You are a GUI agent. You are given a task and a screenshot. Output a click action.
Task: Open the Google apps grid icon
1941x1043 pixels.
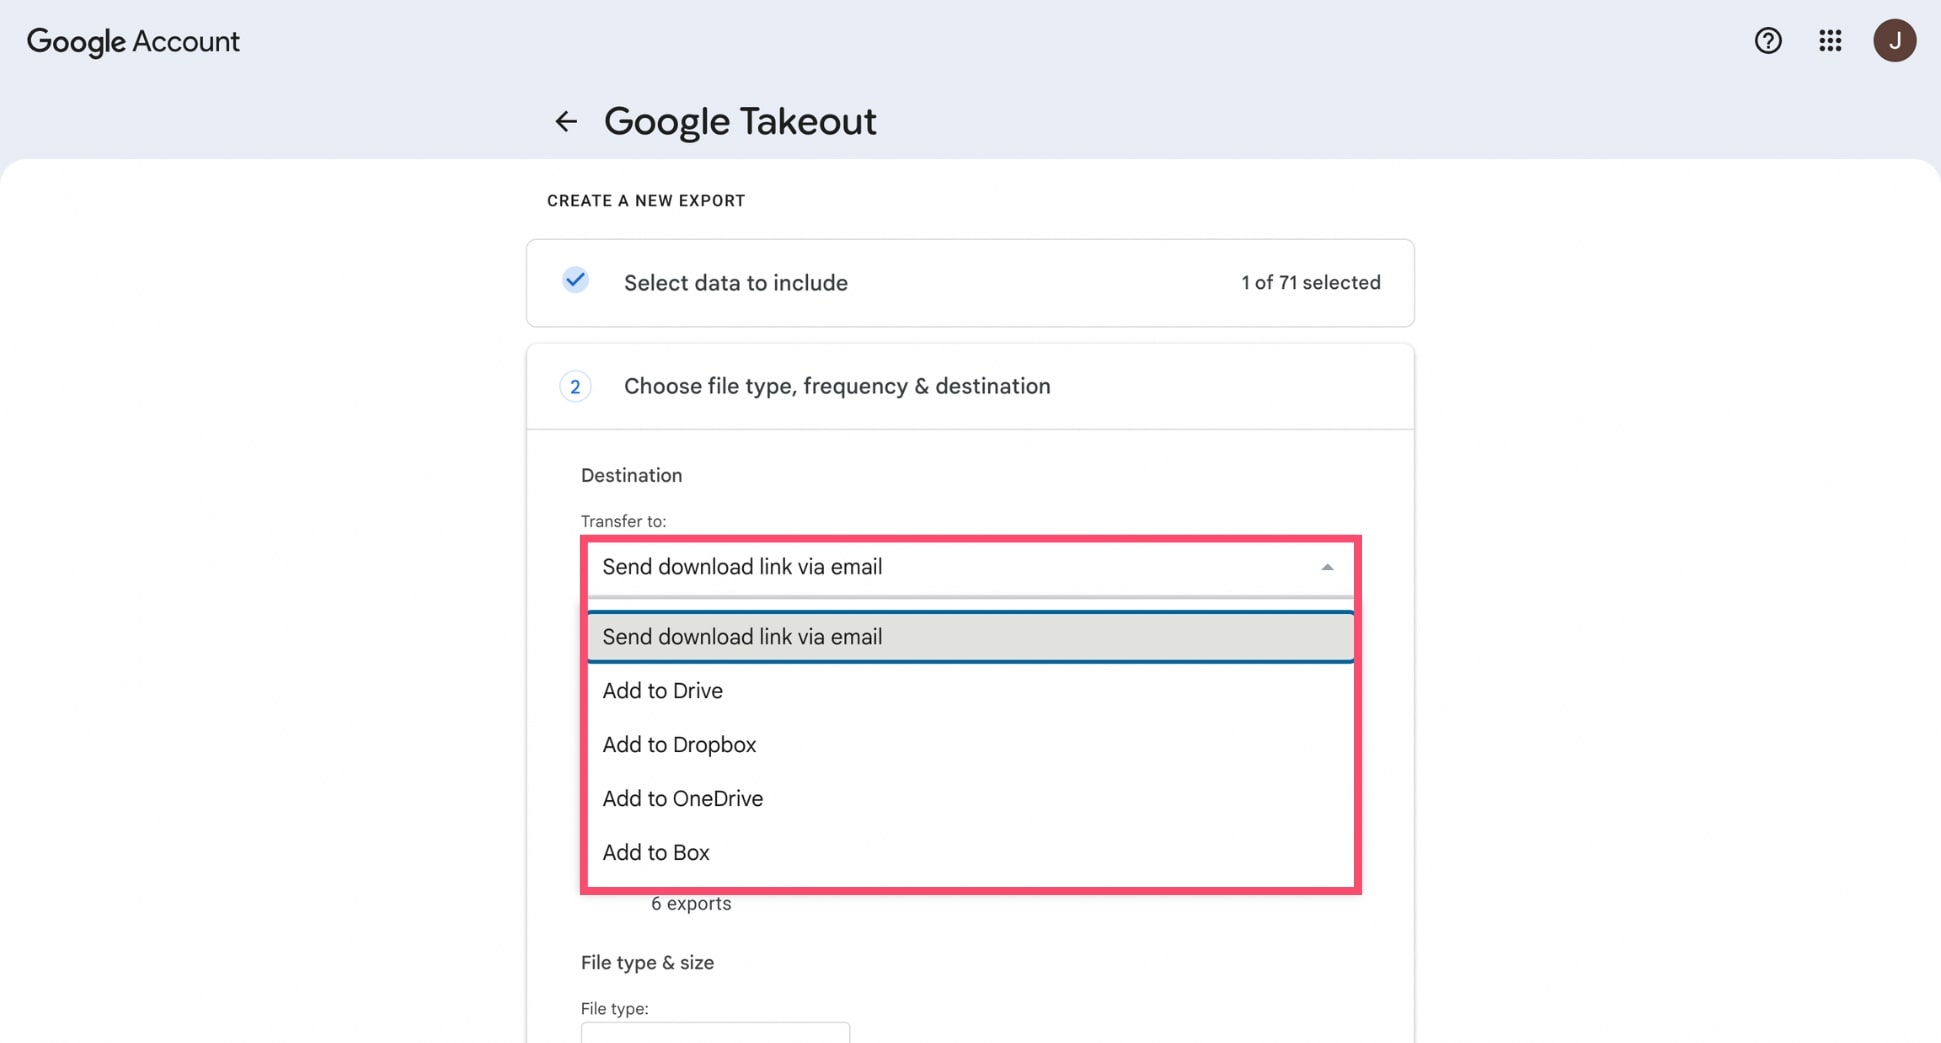coord(1830,41)
